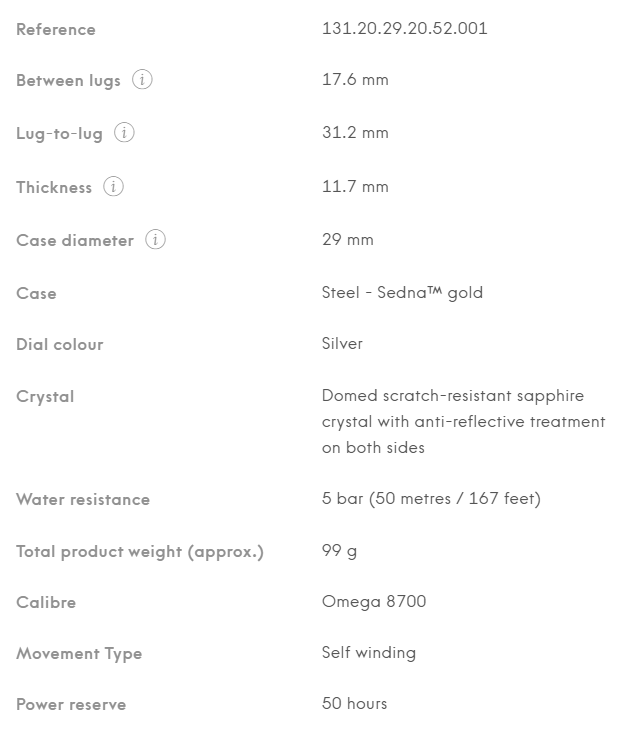Click the Silver dial colour value
This screenshot has height=734, width=620.
[x=342, y=344]
